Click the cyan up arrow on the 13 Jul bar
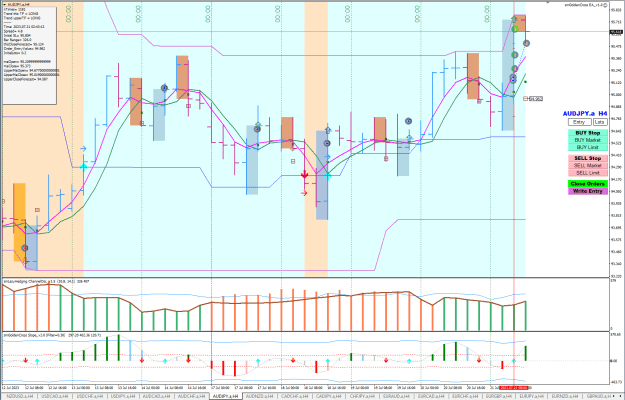Image resolution: width=625 pixels, height=400 pixels. pyautogui.click(x=83, y=167)
